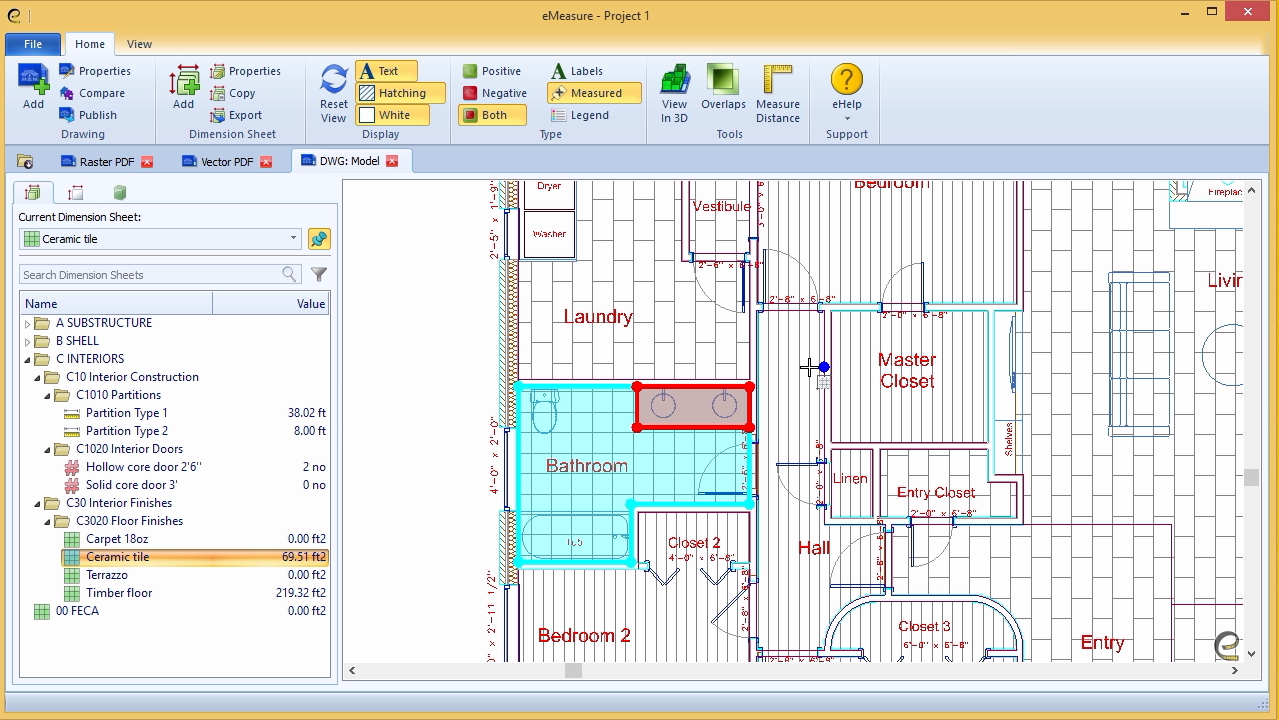Screen dimensions: 1279x720
Task: Toggle Labels display
Action: [576, 71]
